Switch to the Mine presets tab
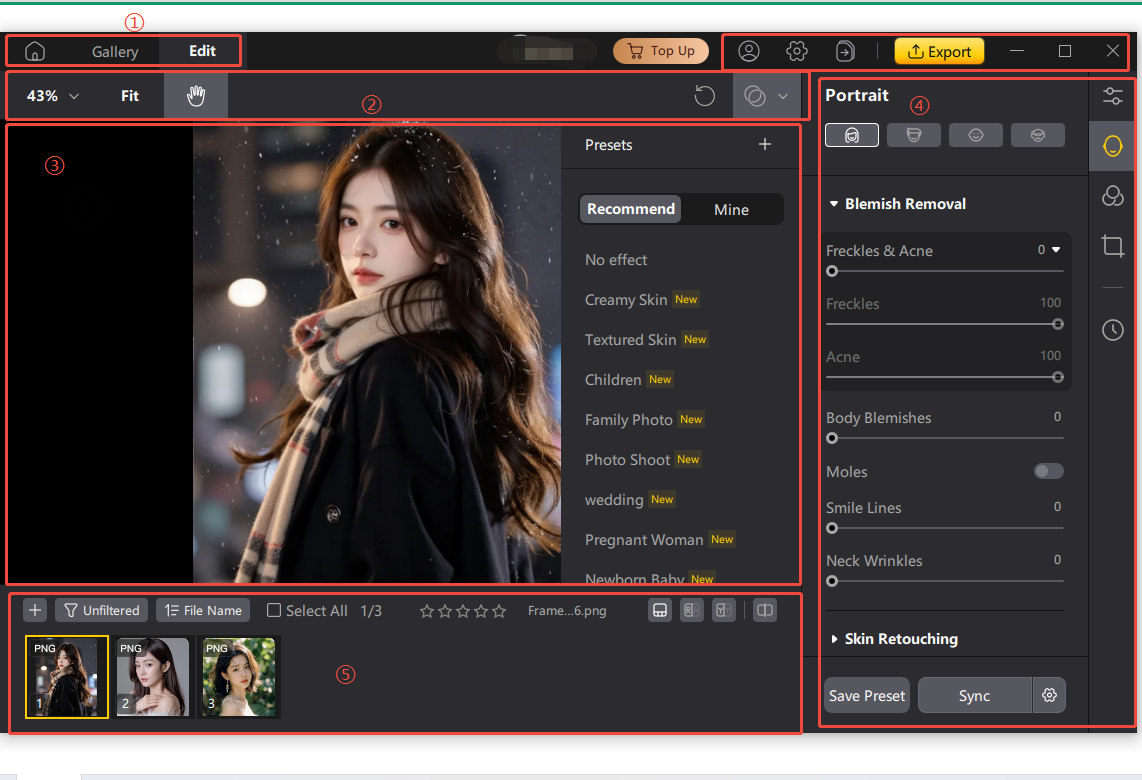 tap(731, 209)
